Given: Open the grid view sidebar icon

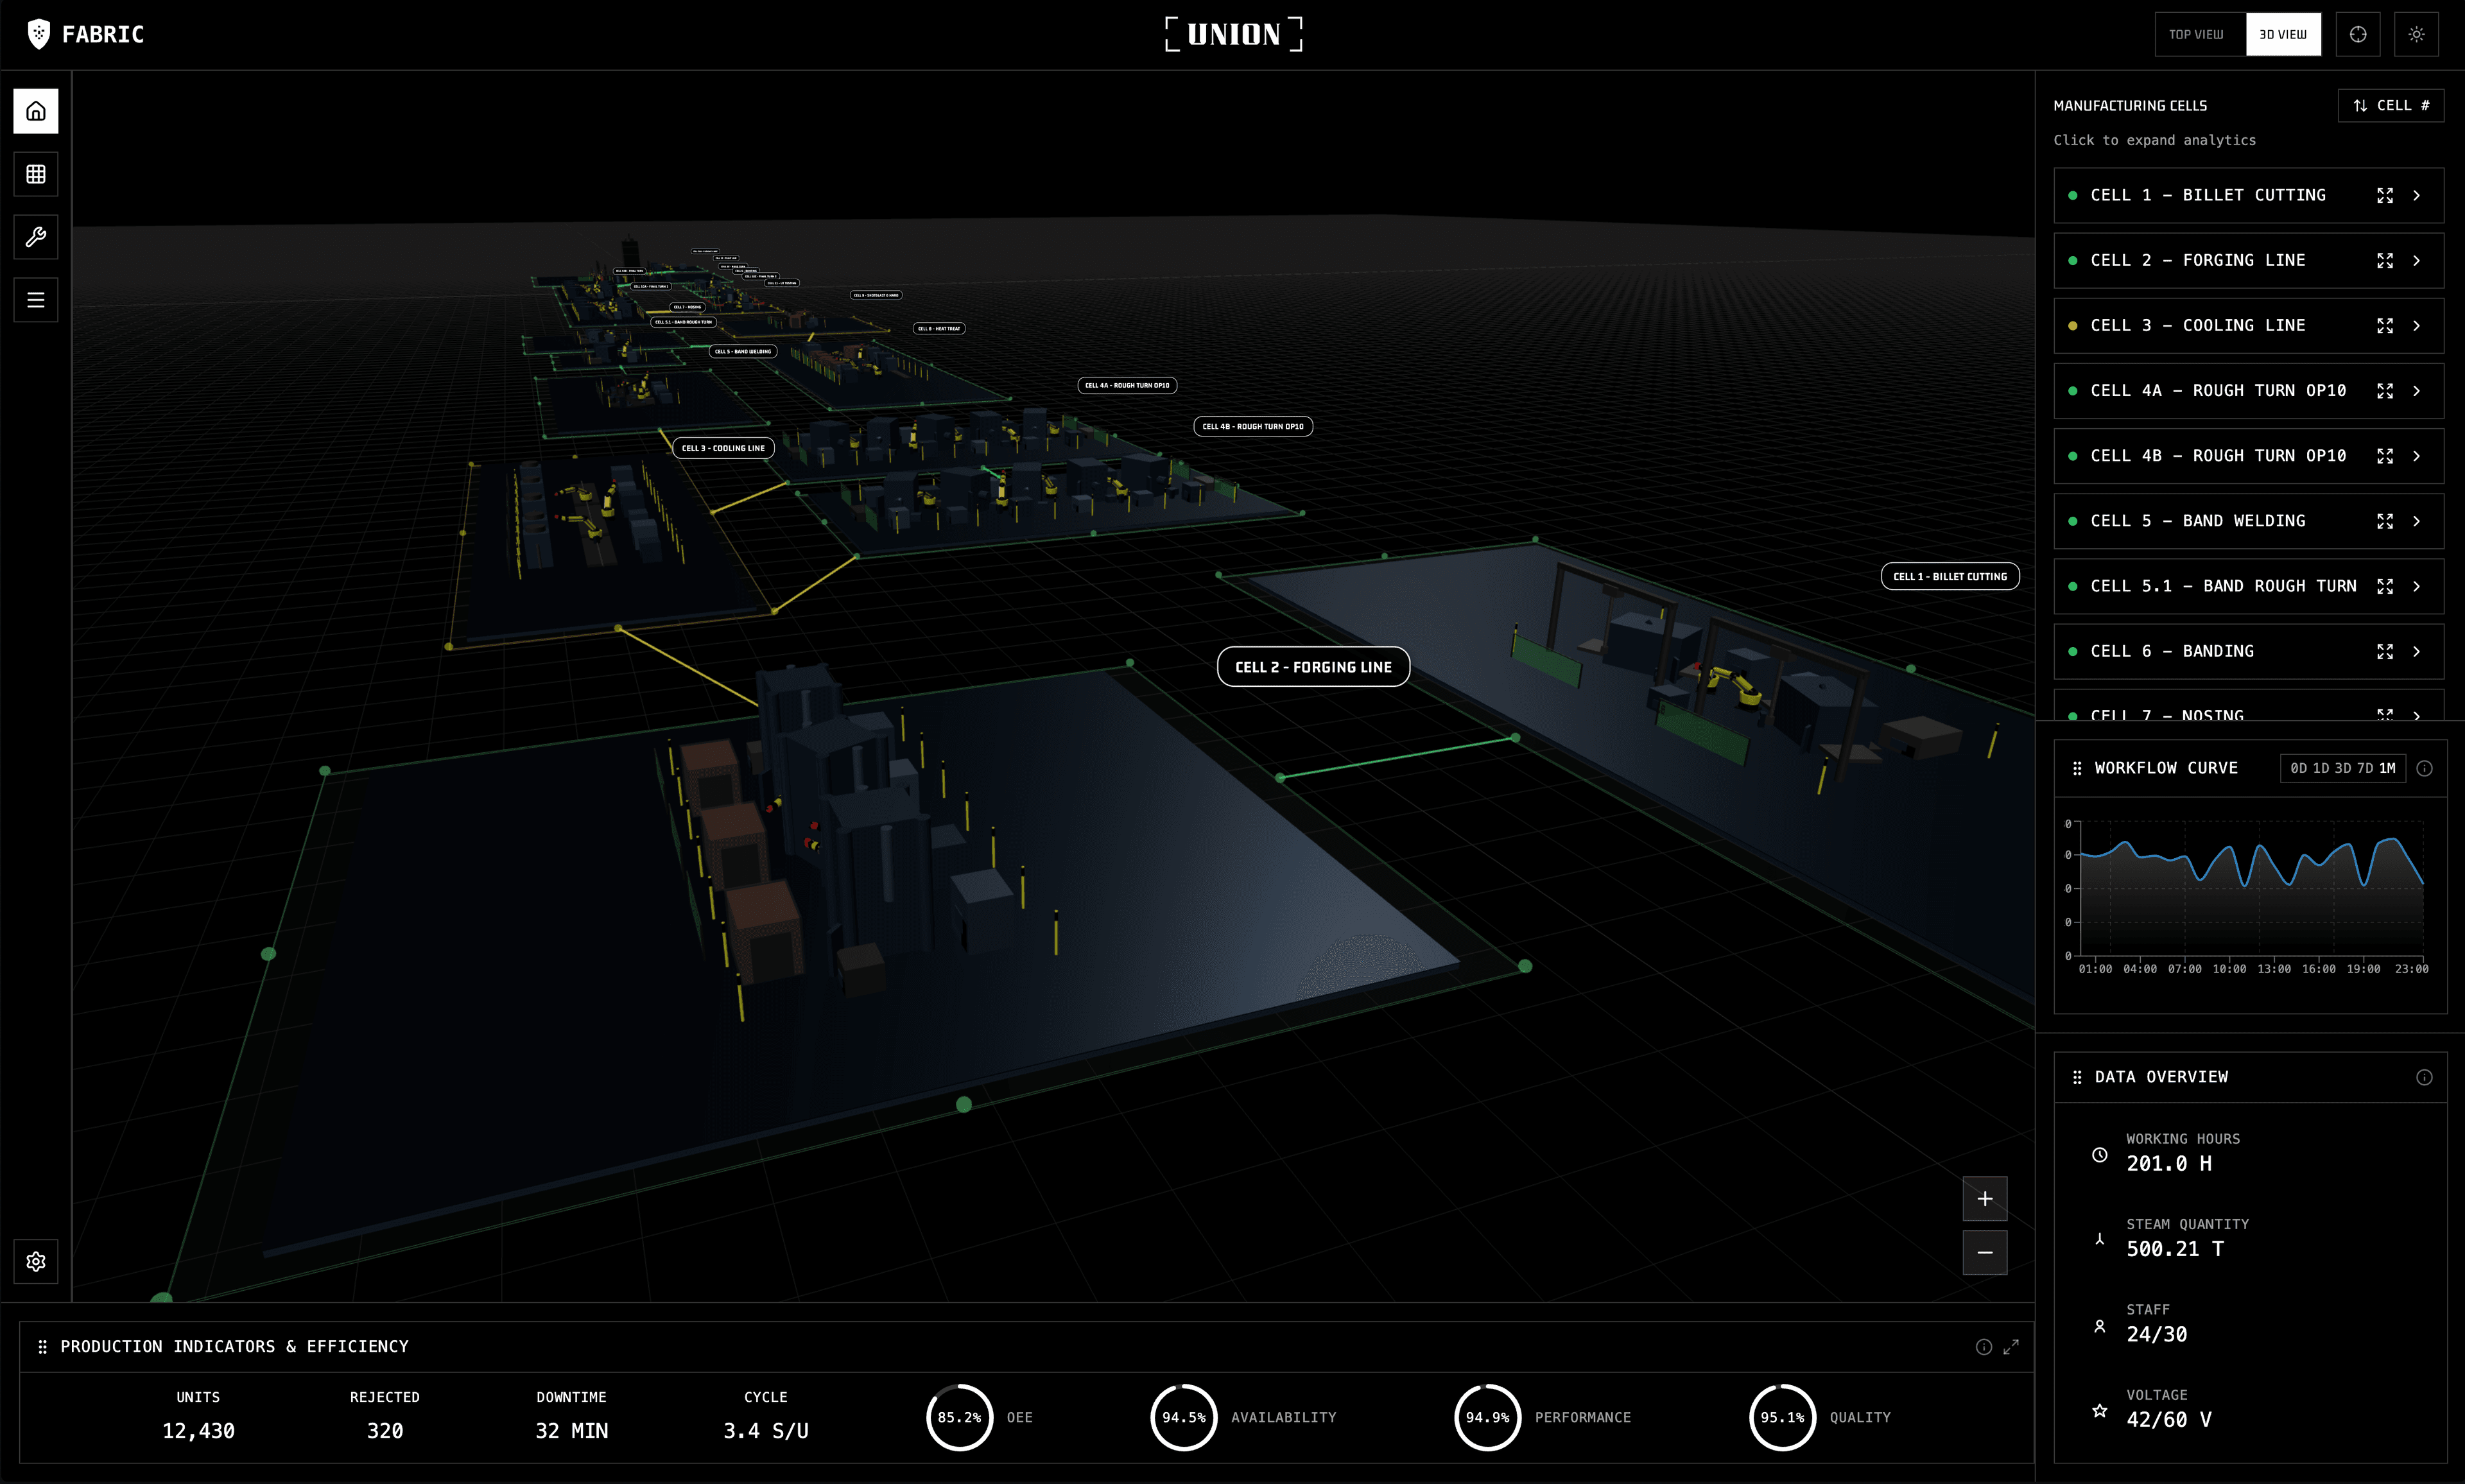Looking at the screenshot, I should 36,174.
